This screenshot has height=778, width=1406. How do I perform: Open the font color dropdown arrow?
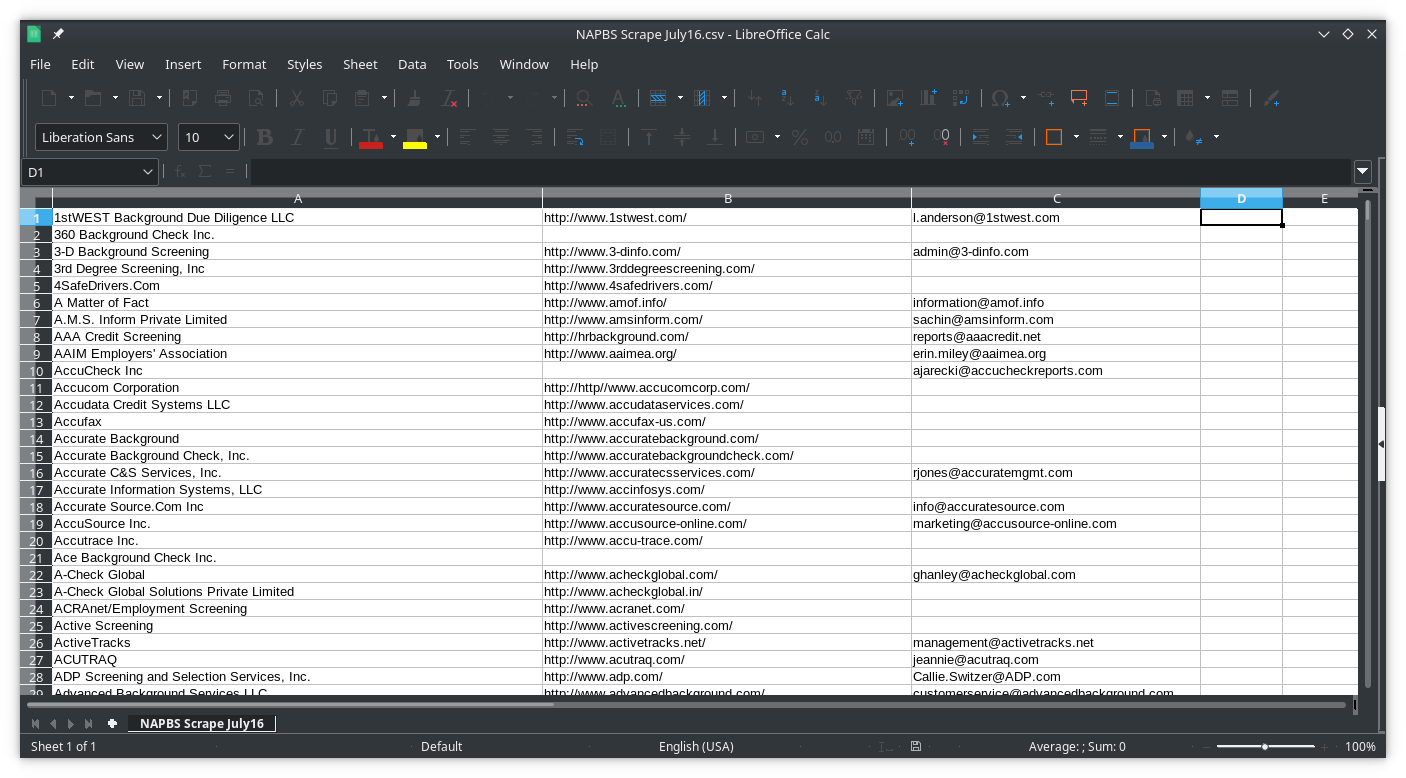pyautogui.click(x=393, y=137)
